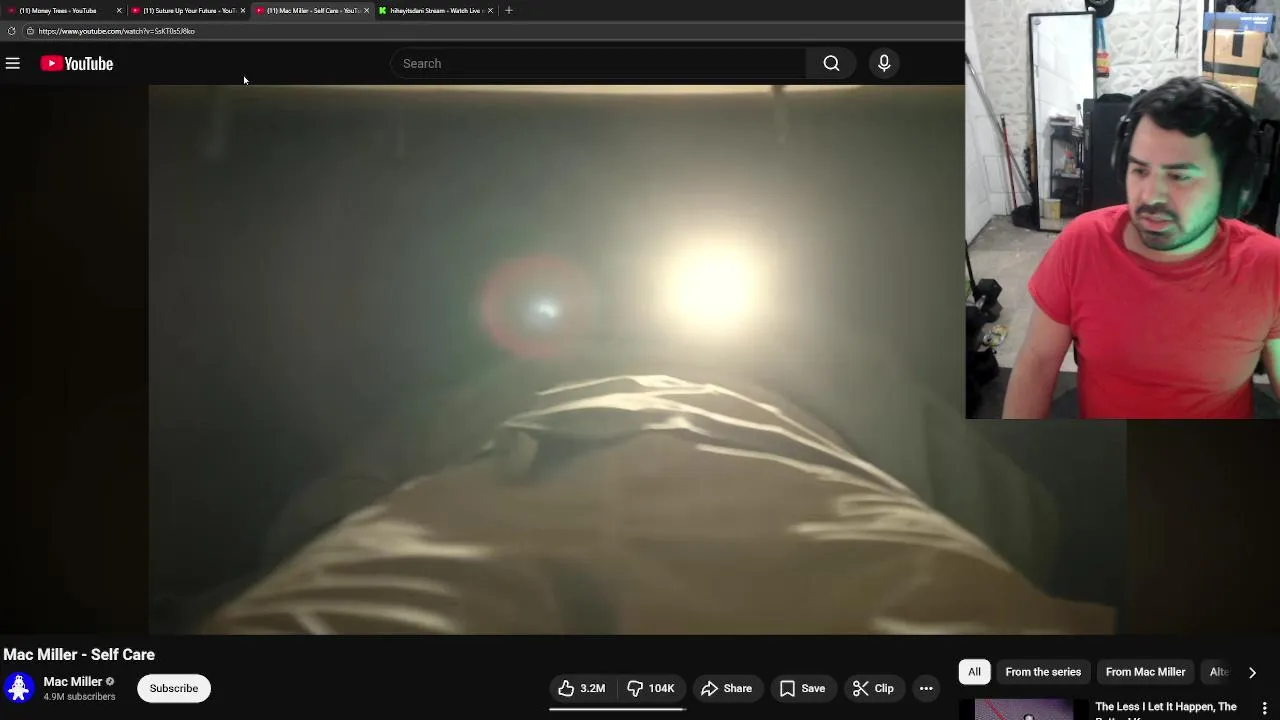Close the Suture Up Your Future tab
Screen dimensions: 1280x720
[x=243, y=10]
